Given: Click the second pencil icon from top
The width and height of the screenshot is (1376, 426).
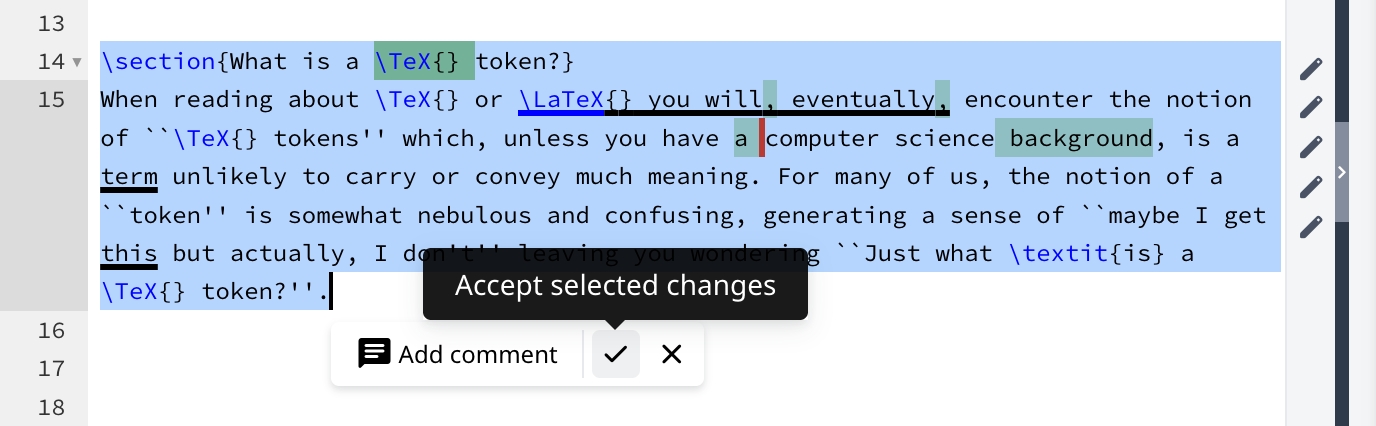Looking at the screenshot, I should click(x=1310, y=108).
